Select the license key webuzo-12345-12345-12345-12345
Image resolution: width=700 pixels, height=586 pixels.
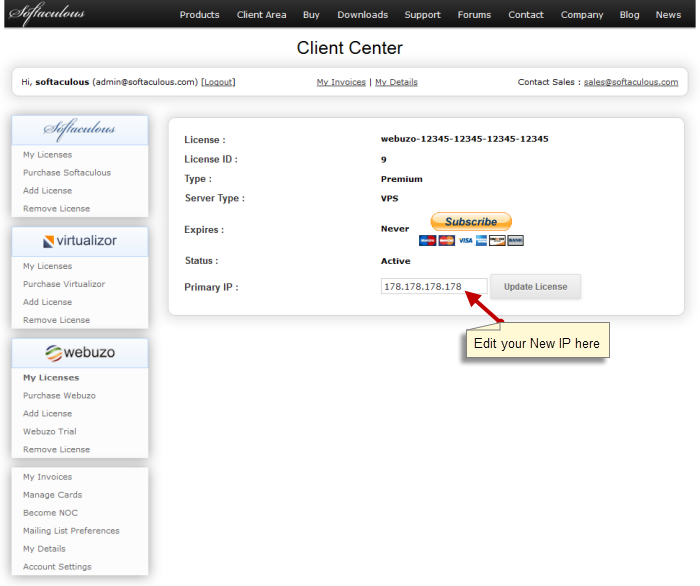464,139
